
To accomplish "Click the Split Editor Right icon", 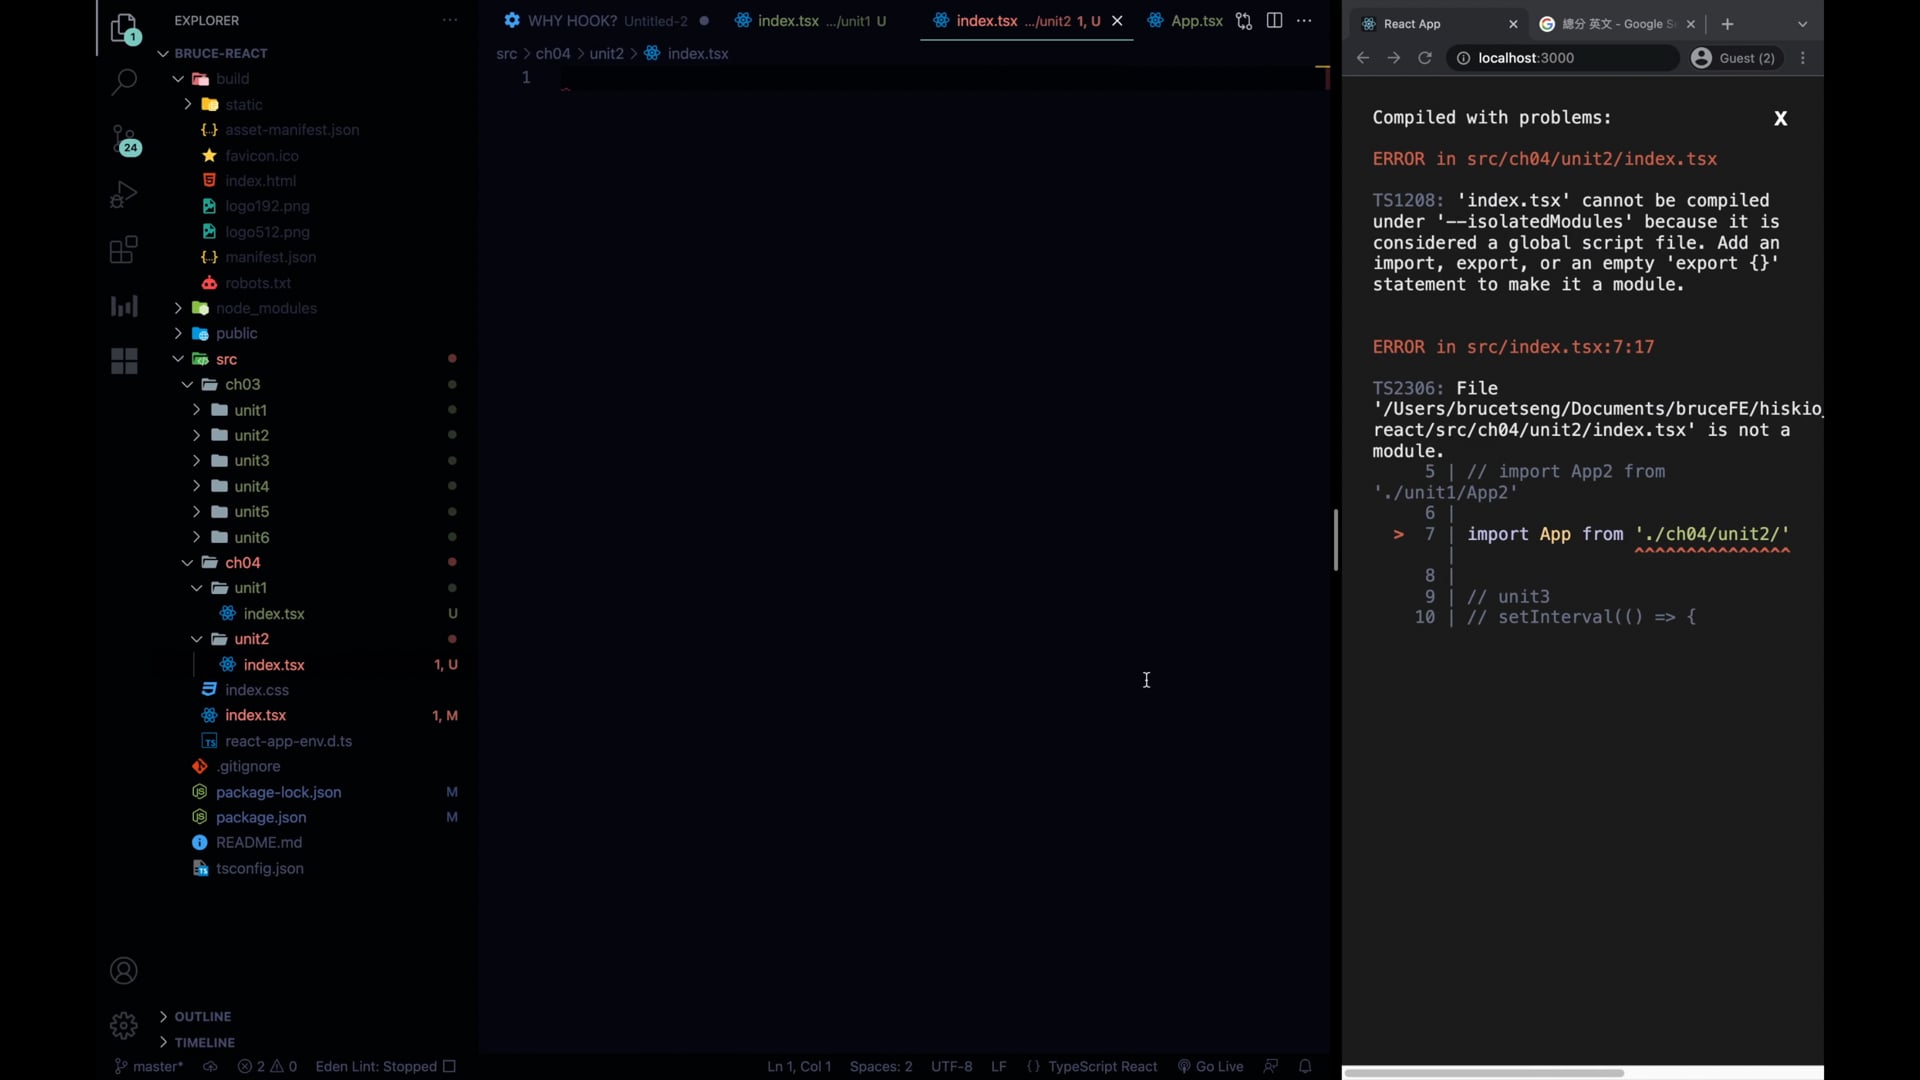I will pos(1274,21).
